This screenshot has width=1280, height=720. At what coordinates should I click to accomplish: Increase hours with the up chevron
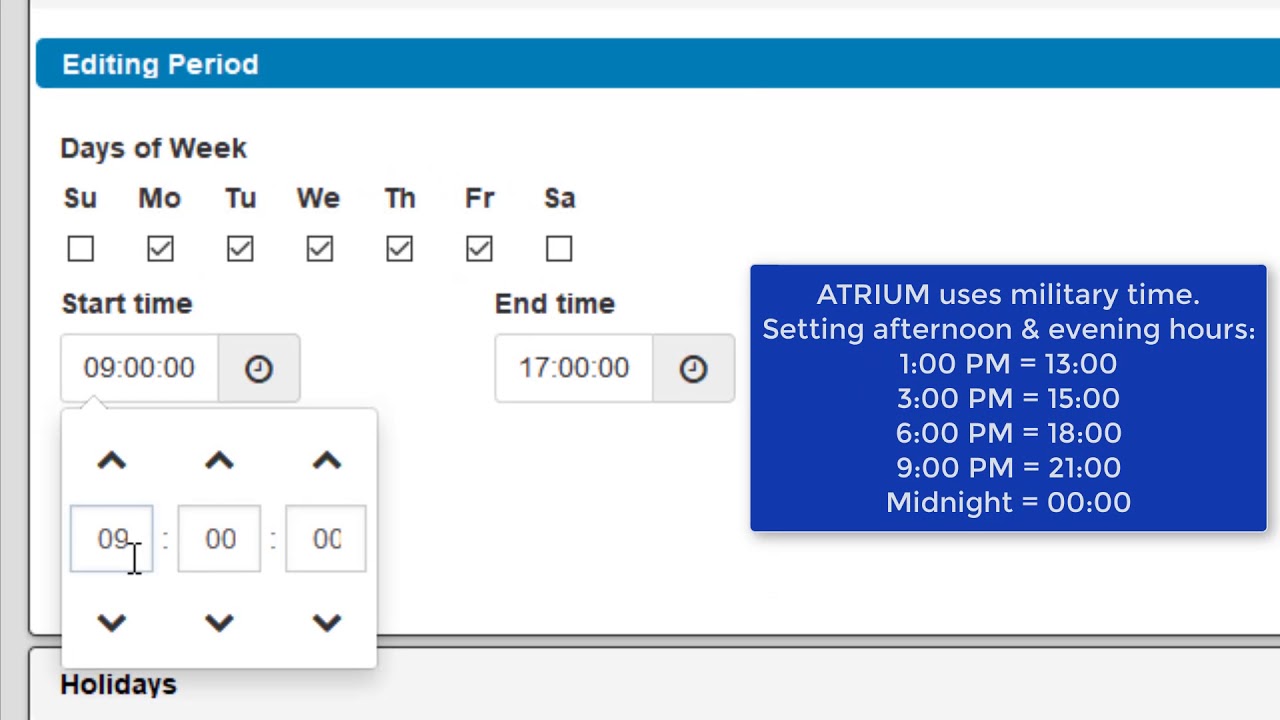pos(112,461)
